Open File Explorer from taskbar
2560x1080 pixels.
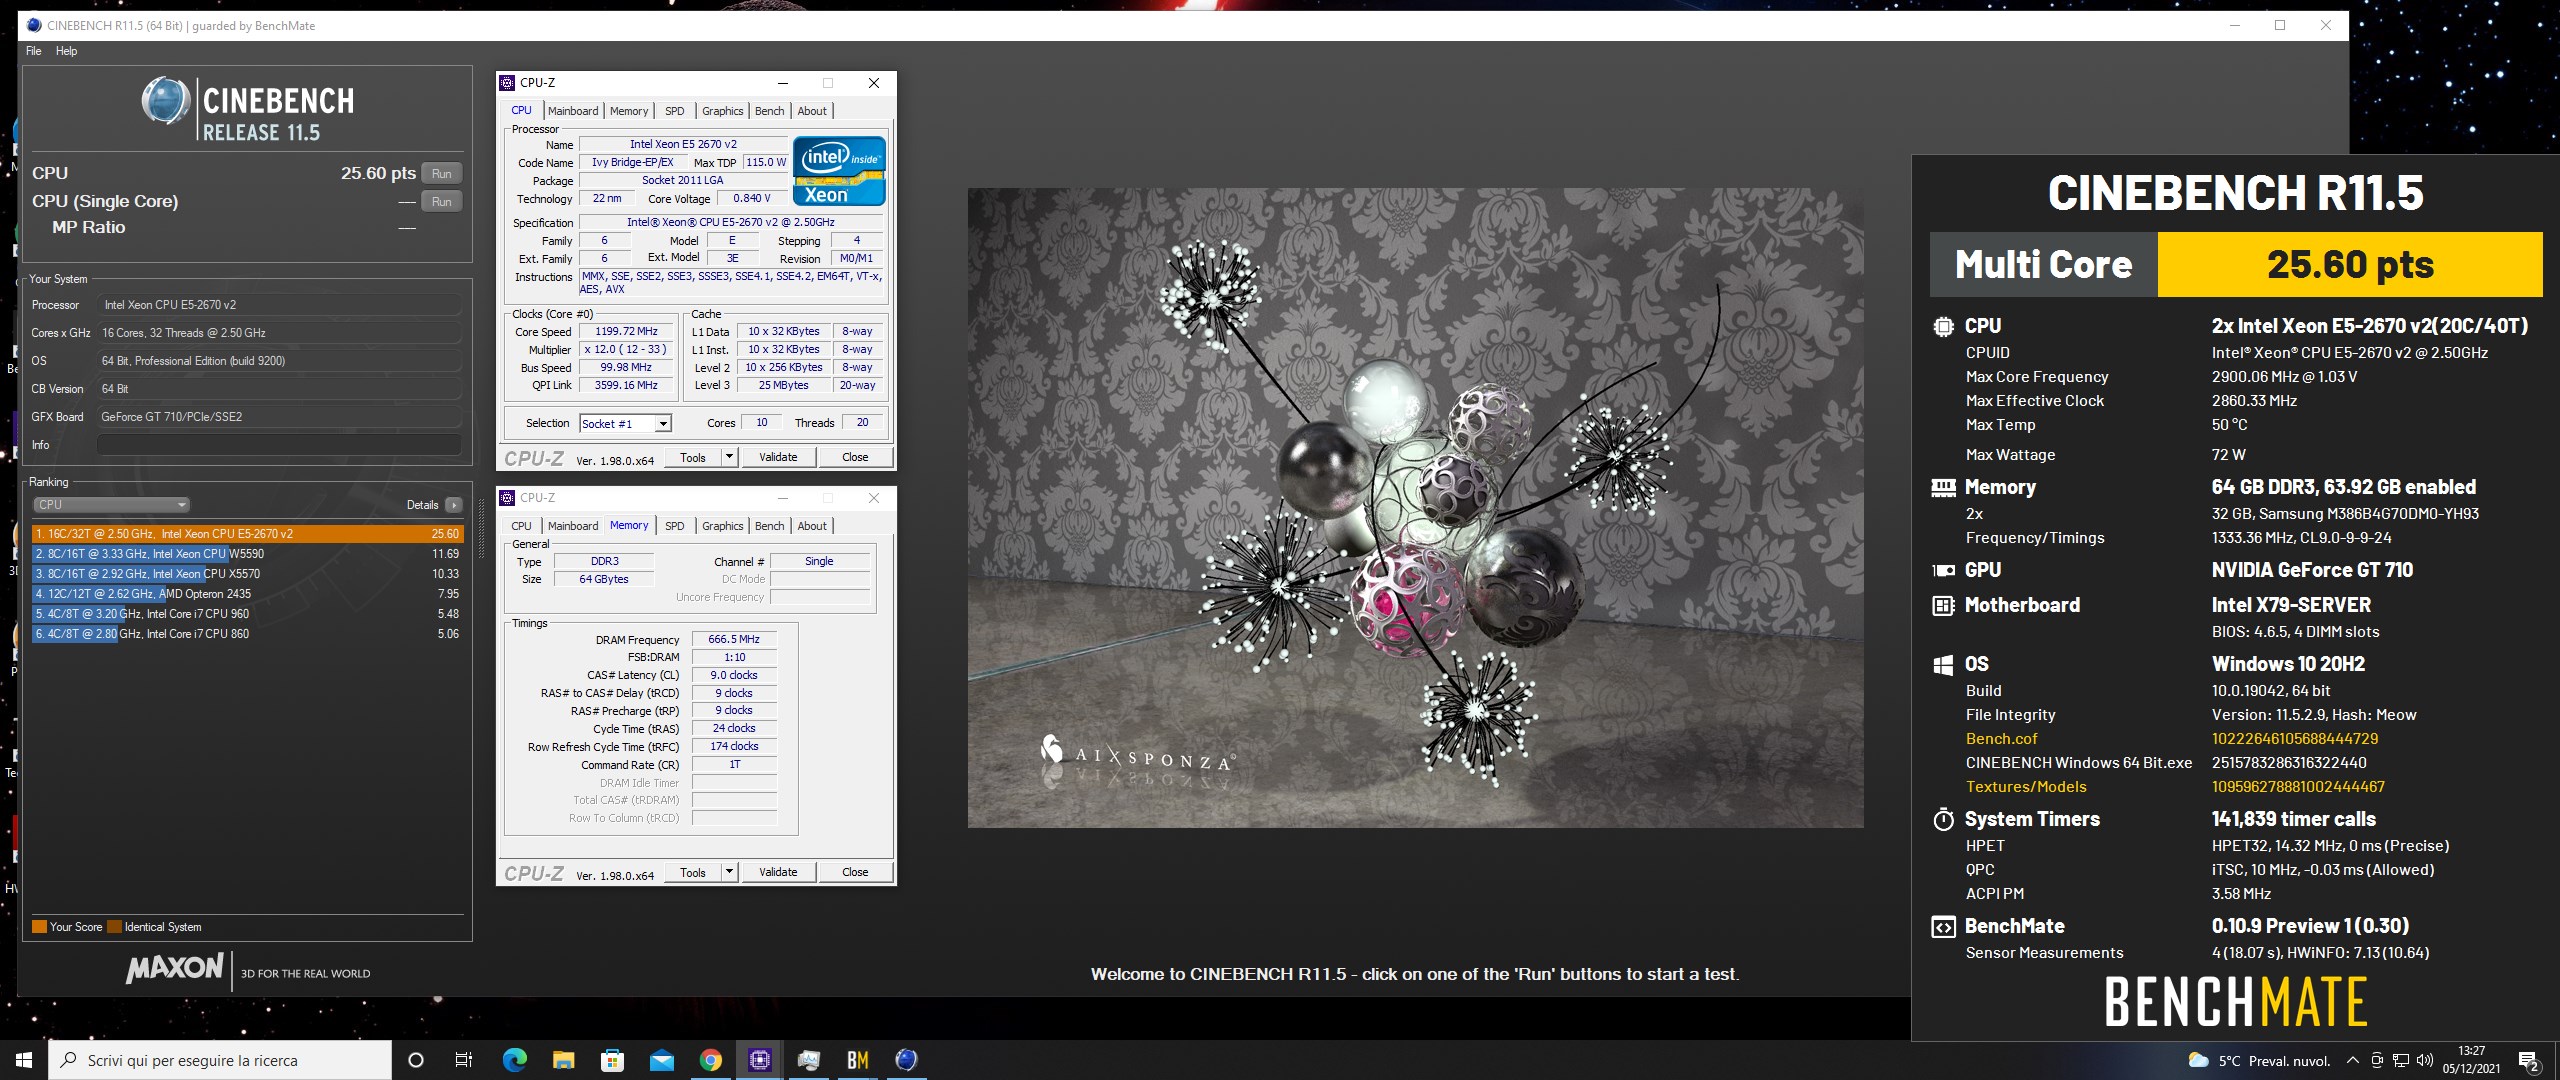(563, 1060)
